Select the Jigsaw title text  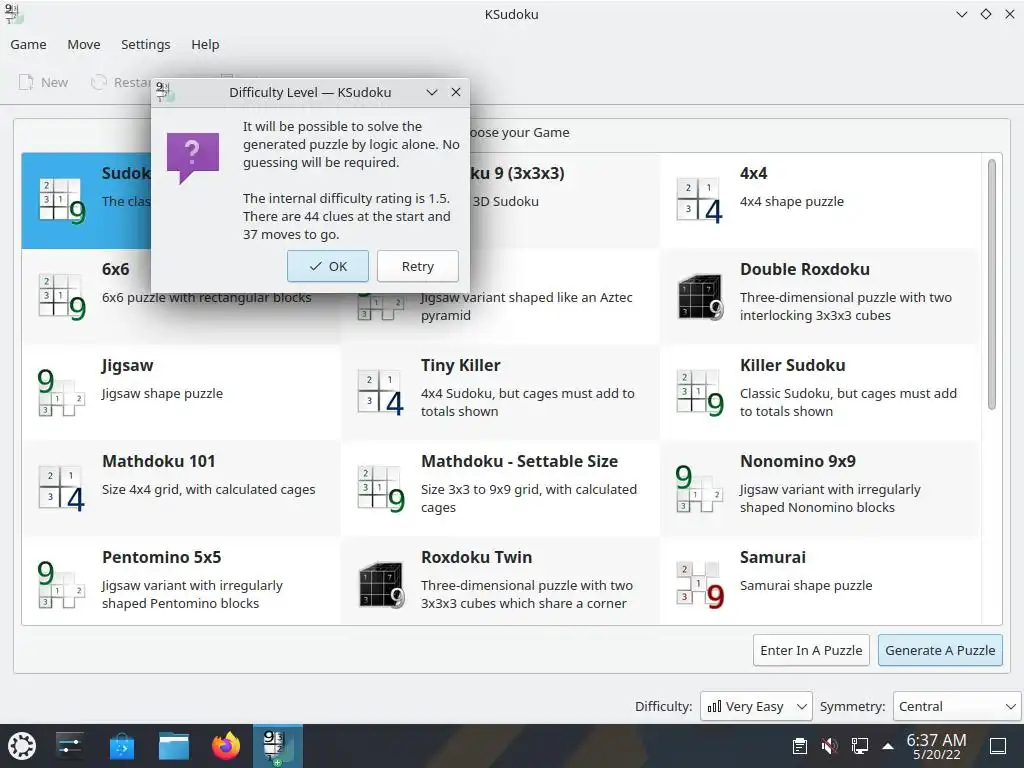tap(127, 366)
